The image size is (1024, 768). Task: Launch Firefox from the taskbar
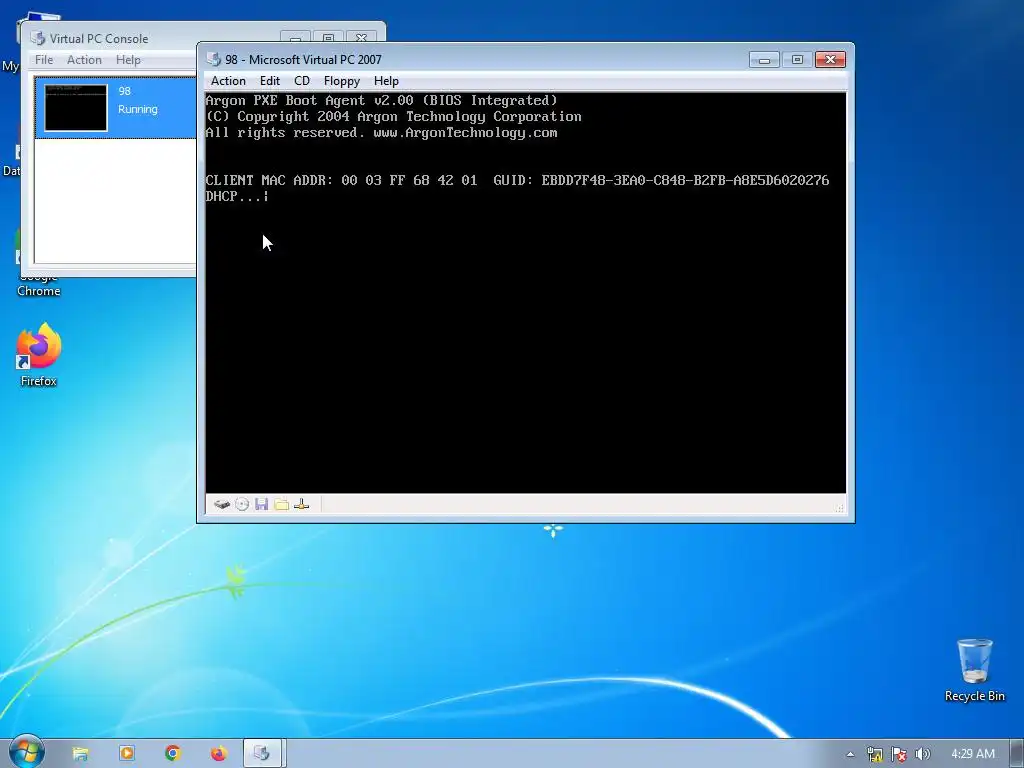coord(219,754)
